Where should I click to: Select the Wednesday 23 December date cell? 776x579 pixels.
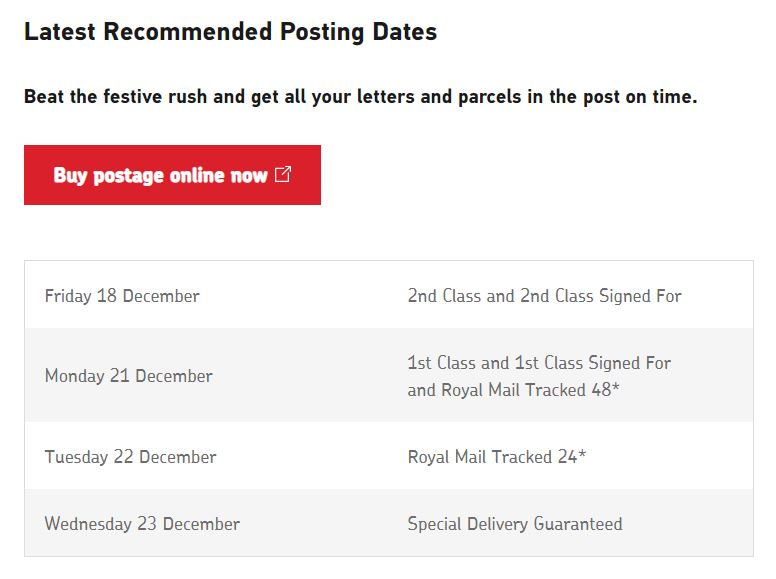tap(142, 524)
